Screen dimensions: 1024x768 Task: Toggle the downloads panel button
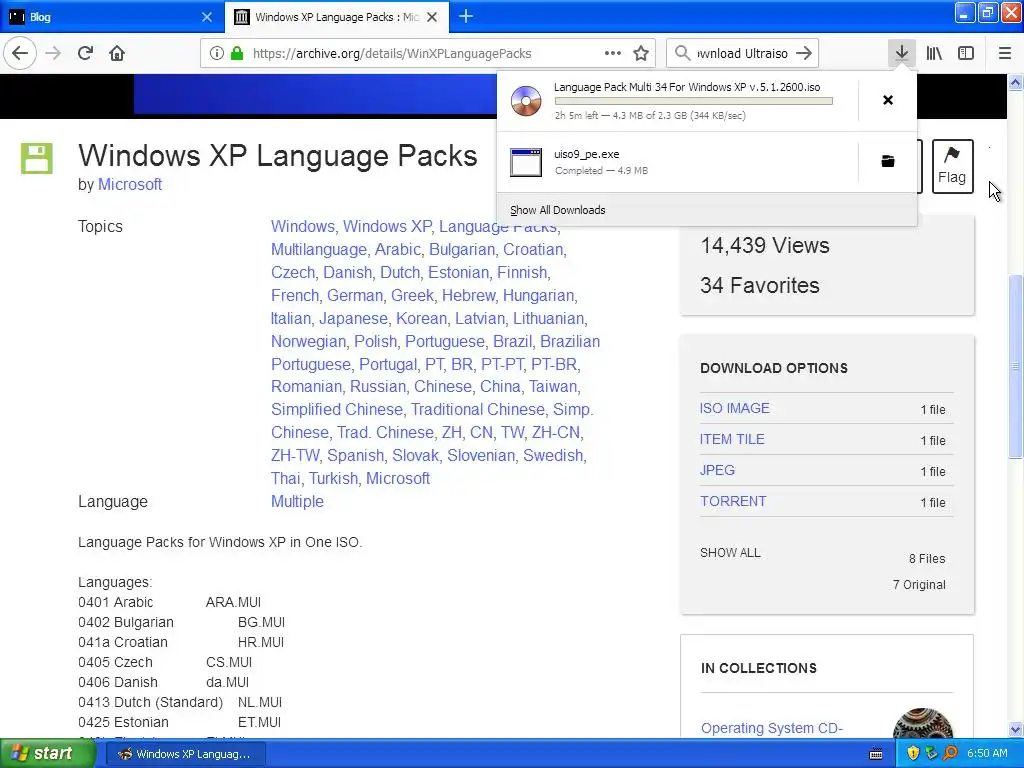pos(901,53)
